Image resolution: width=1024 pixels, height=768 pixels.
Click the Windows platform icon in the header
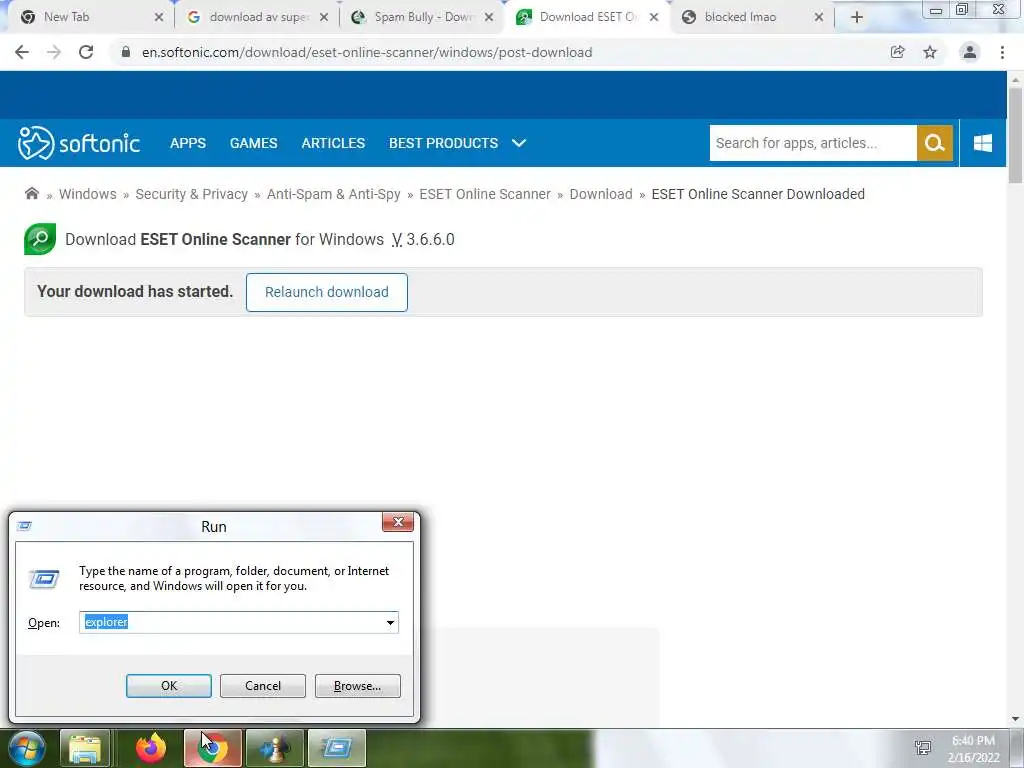983,143
